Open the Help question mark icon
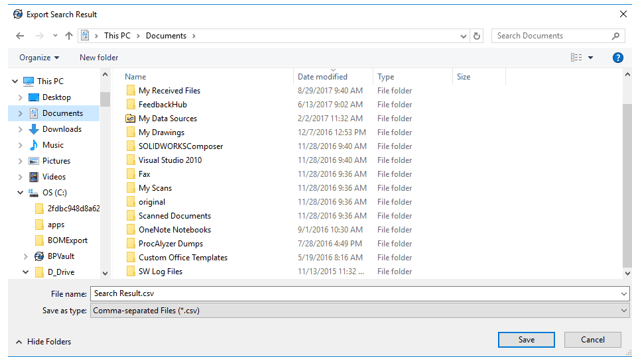This screenshot has width=636, height=361. [618, 58]
